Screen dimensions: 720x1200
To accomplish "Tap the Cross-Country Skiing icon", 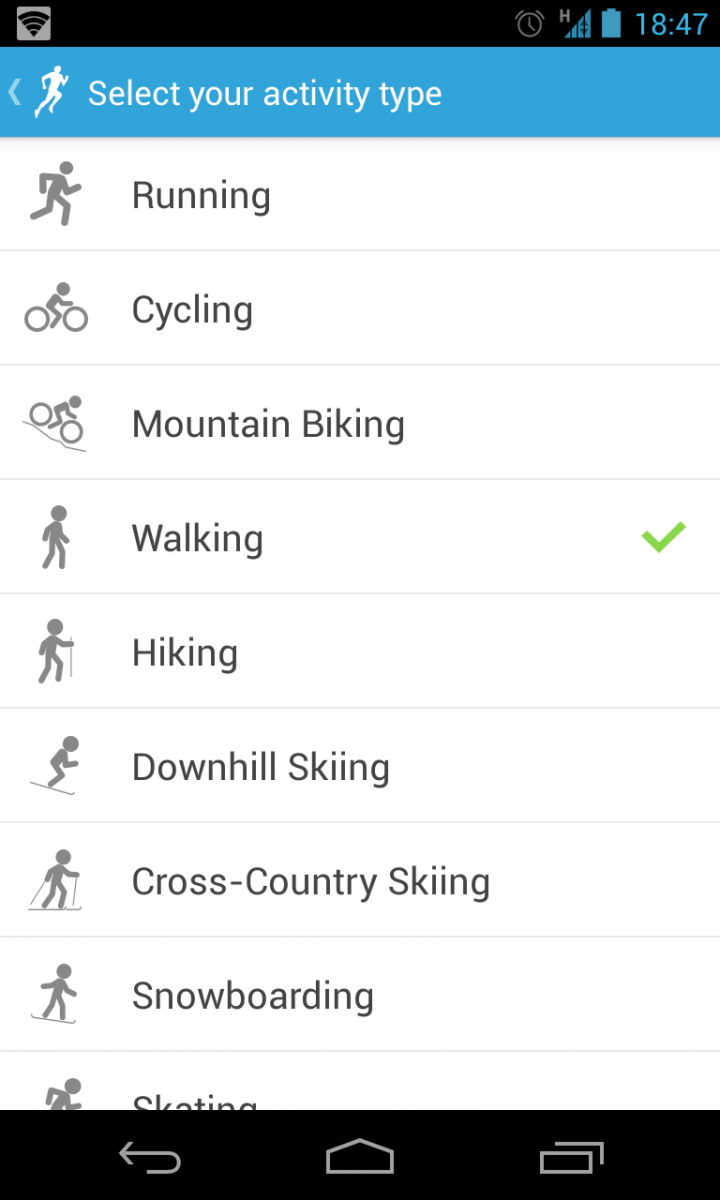I will pyautogui.click(x=55, y=880).
